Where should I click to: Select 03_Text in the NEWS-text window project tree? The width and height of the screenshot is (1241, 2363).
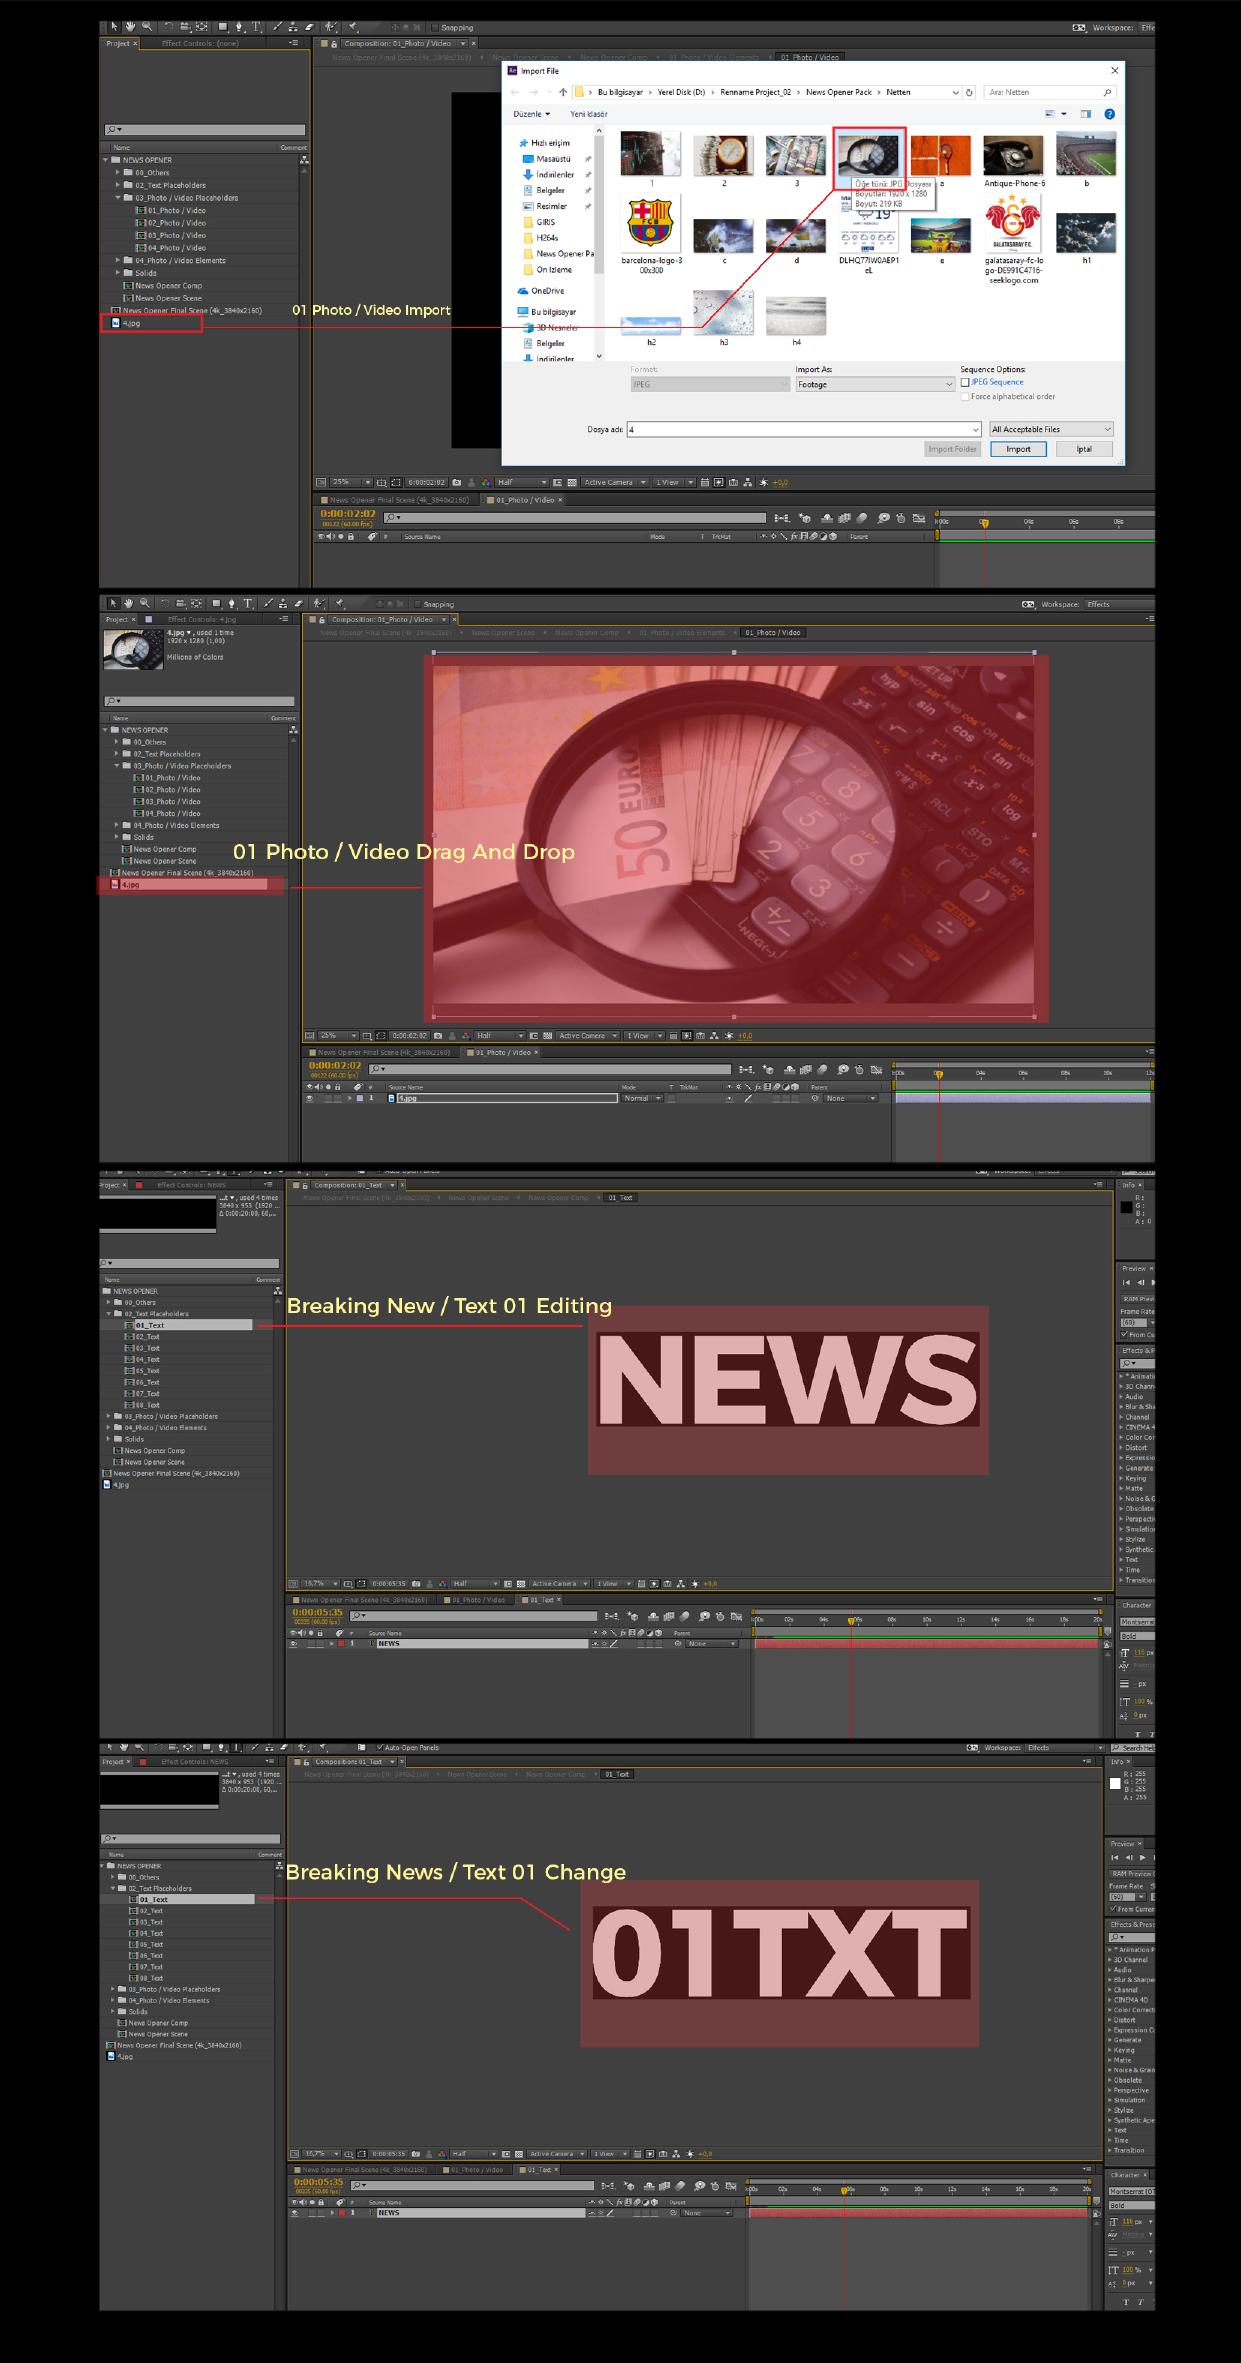tap(147, 1348)
